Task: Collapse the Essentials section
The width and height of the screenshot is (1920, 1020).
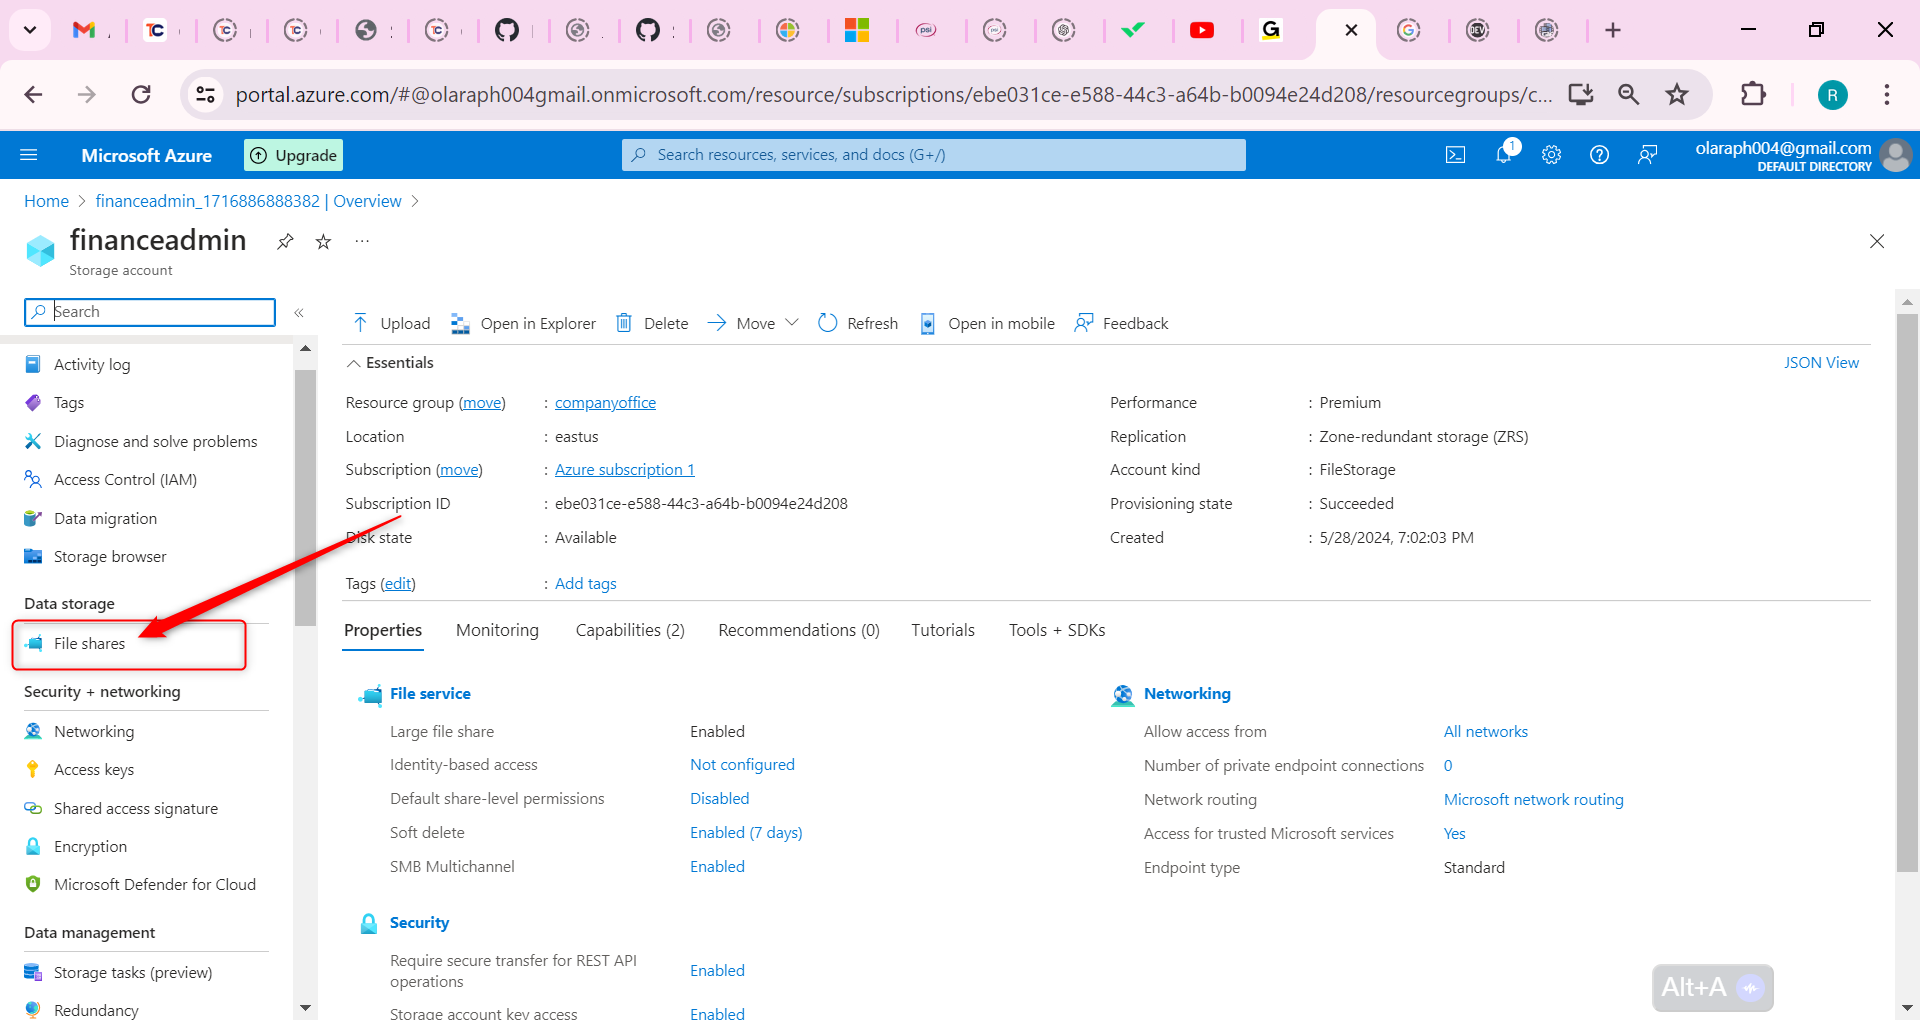Action: (390, 362)
